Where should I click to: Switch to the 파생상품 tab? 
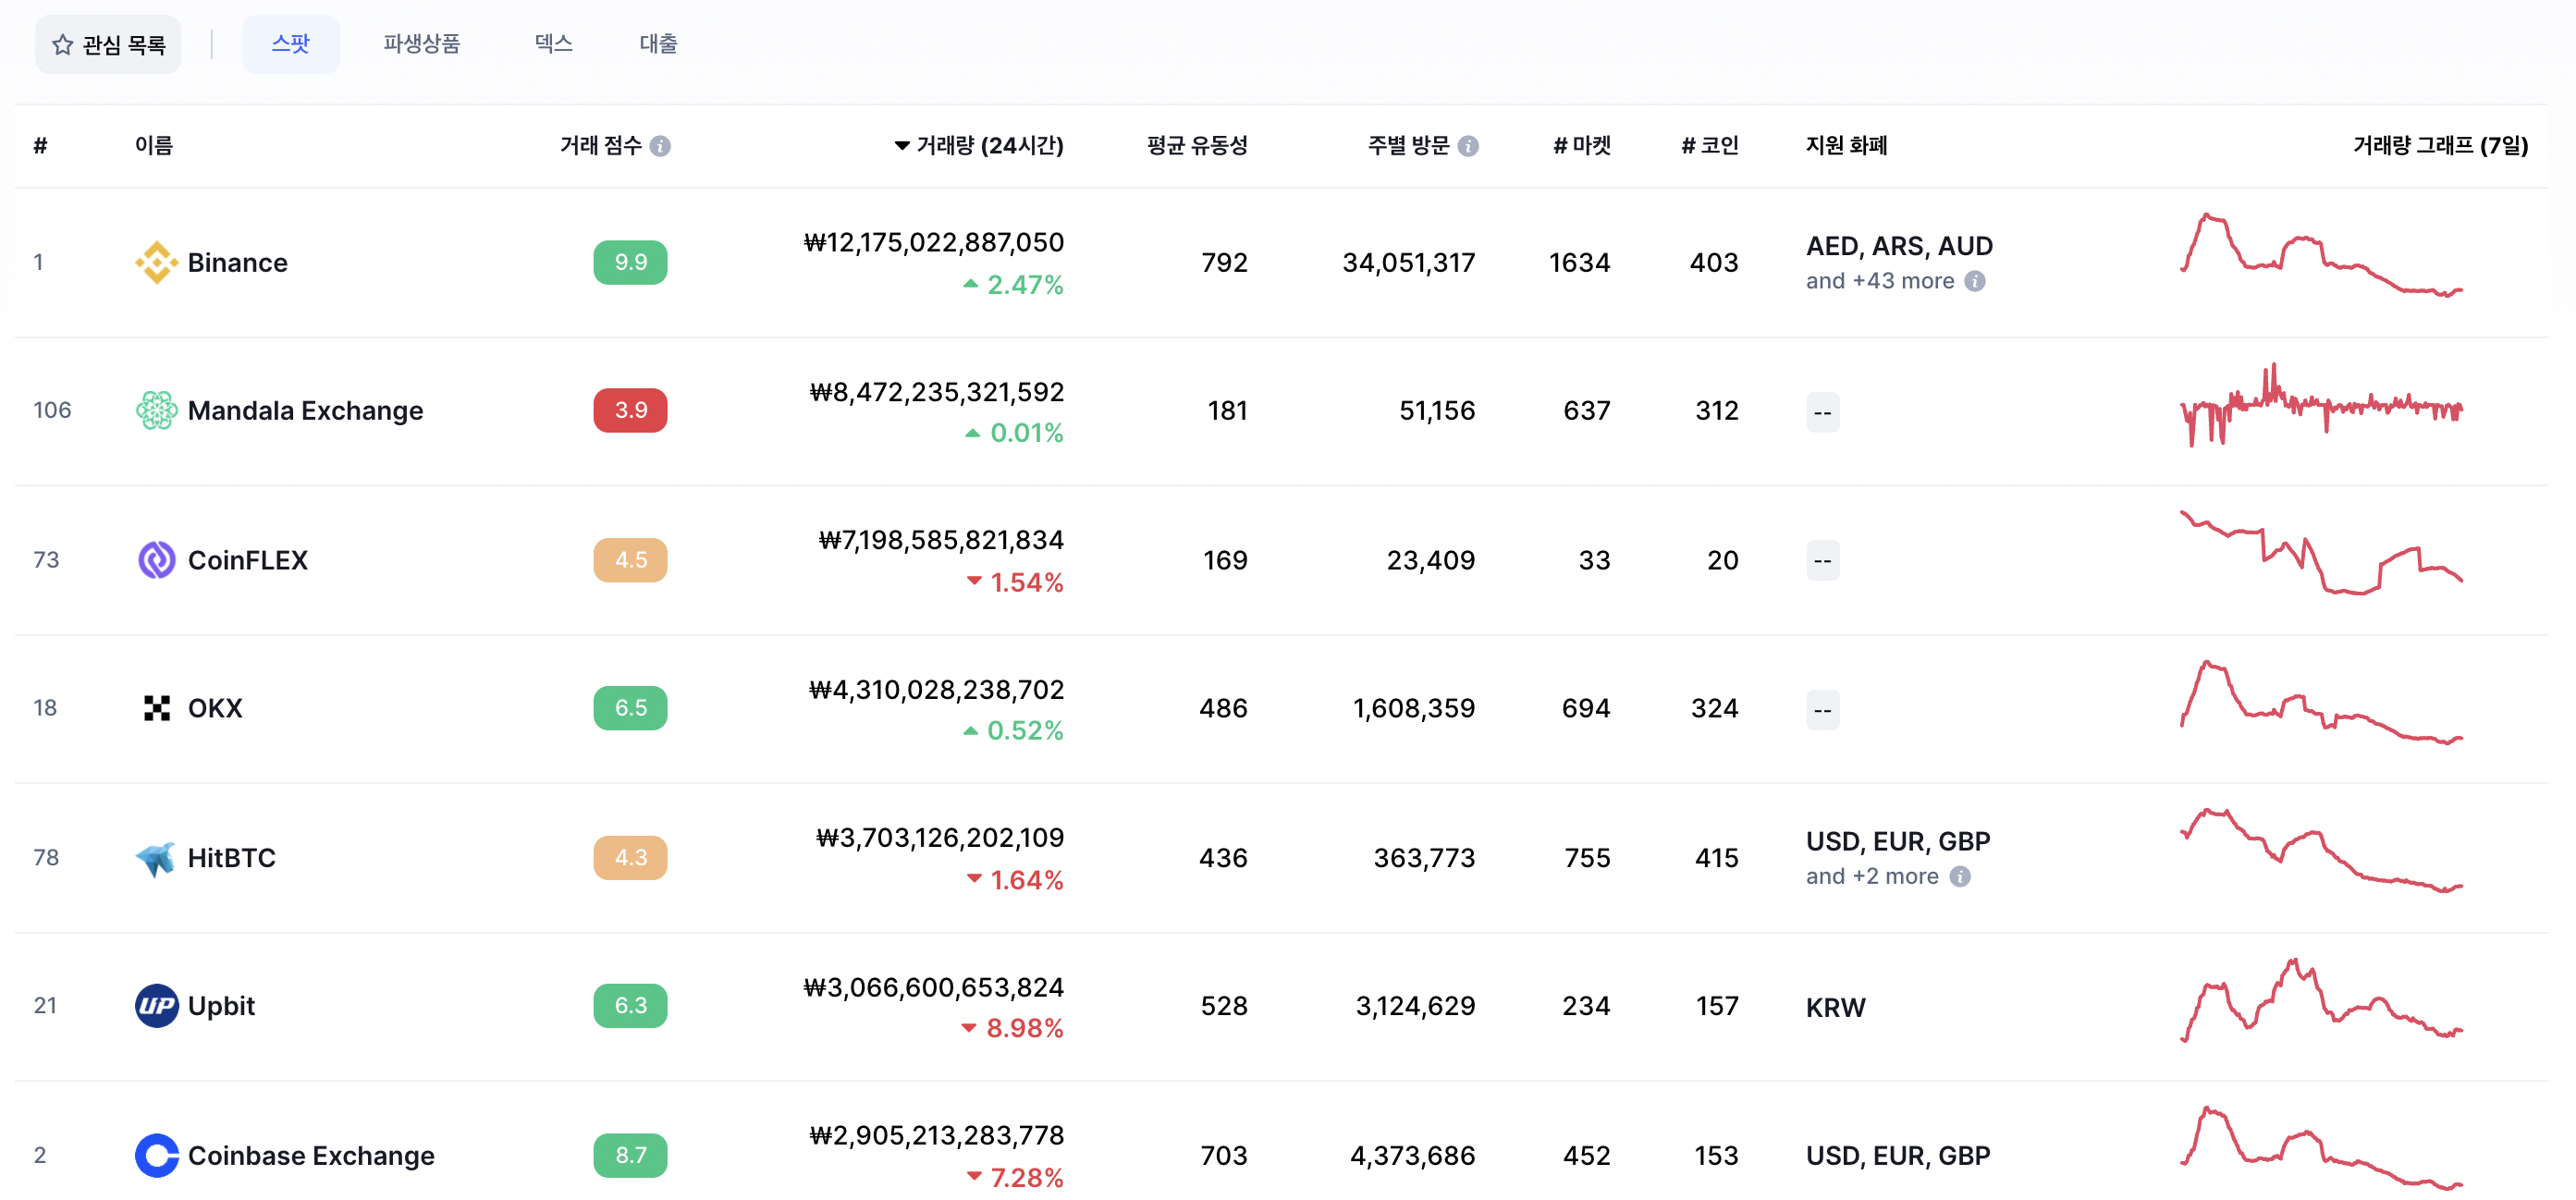(421, 44)
